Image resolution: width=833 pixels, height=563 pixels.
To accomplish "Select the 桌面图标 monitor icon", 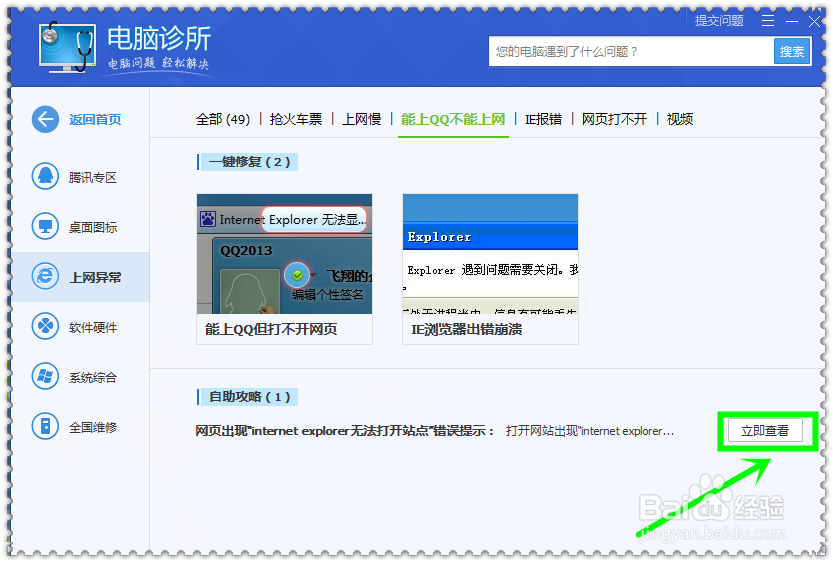I will coord(45,226).
